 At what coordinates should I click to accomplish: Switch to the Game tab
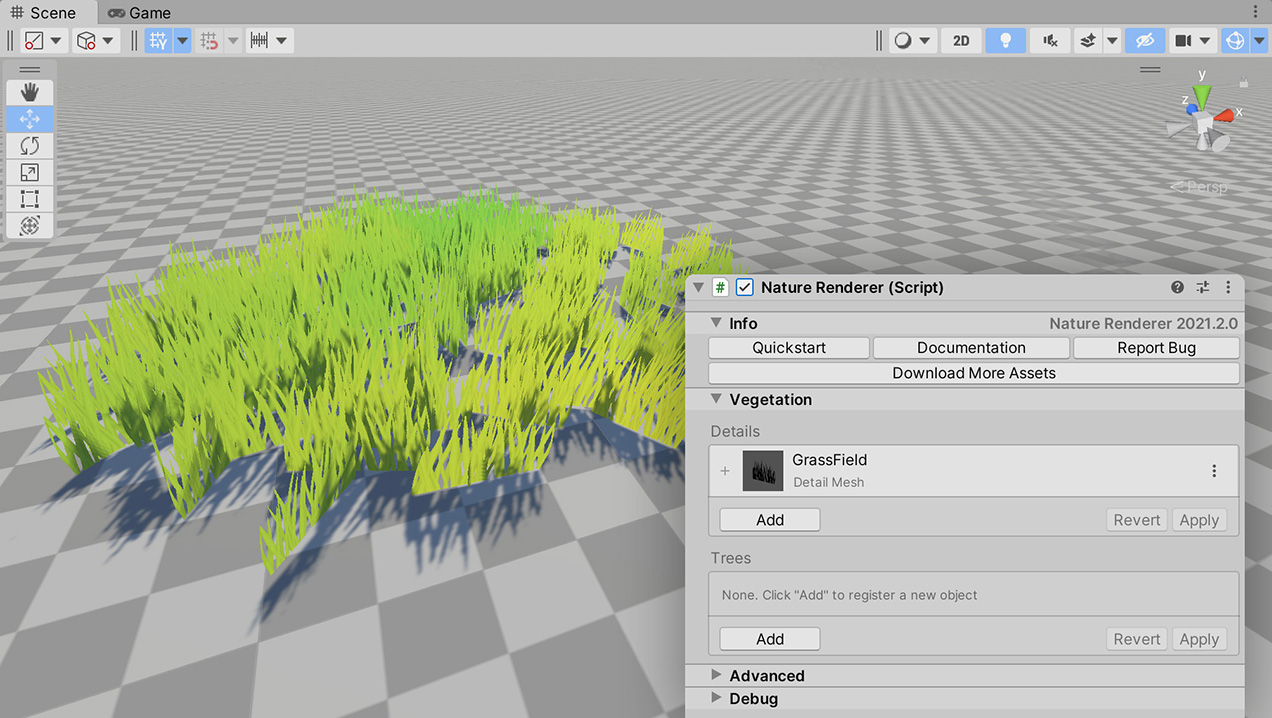point(138,12)
